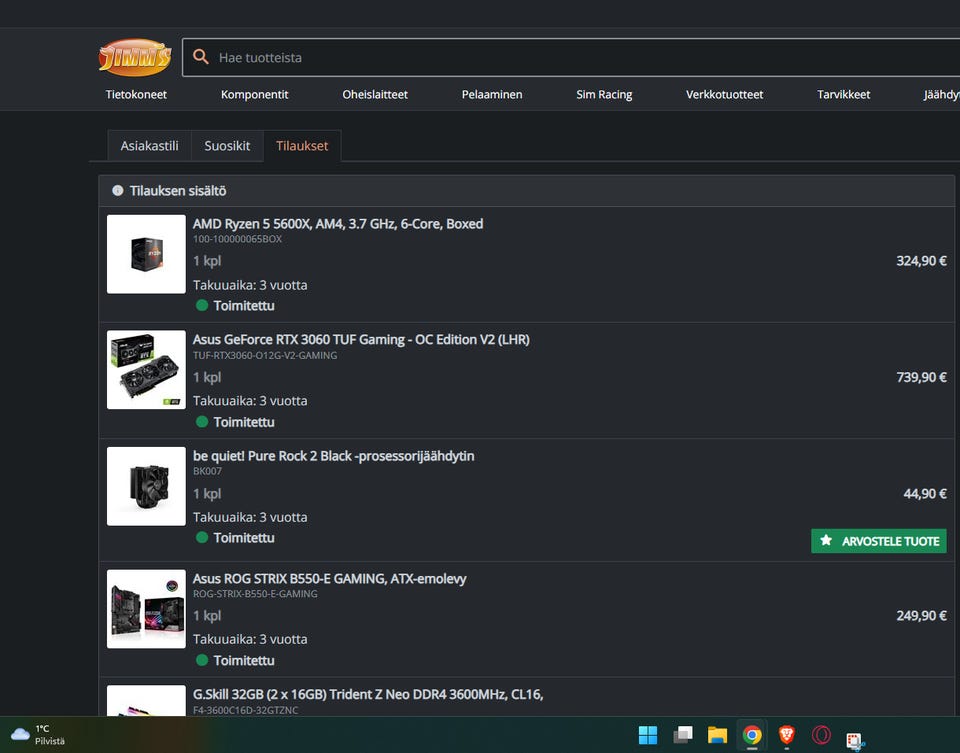Click product code TUF-RTX3060-O12G-V2-GAMING
The height and width of the screenshot is (753, 960).
(264, 355)
